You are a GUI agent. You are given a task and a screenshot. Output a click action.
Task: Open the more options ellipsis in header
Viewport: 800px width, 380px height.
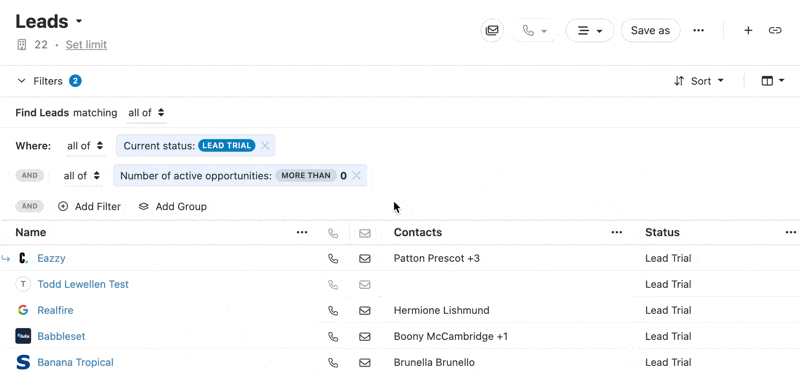[698, 31]
